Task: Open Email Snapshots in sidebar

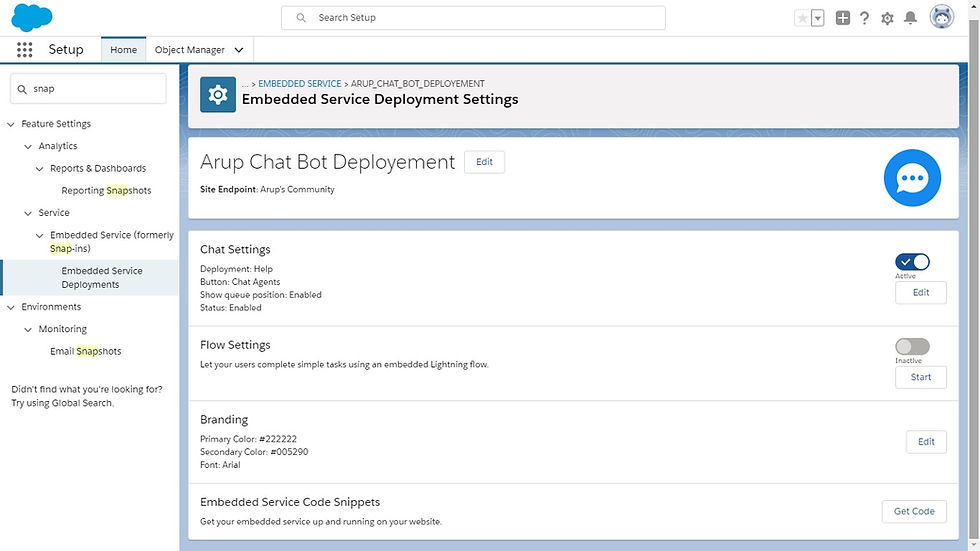Action: point(86,351)
